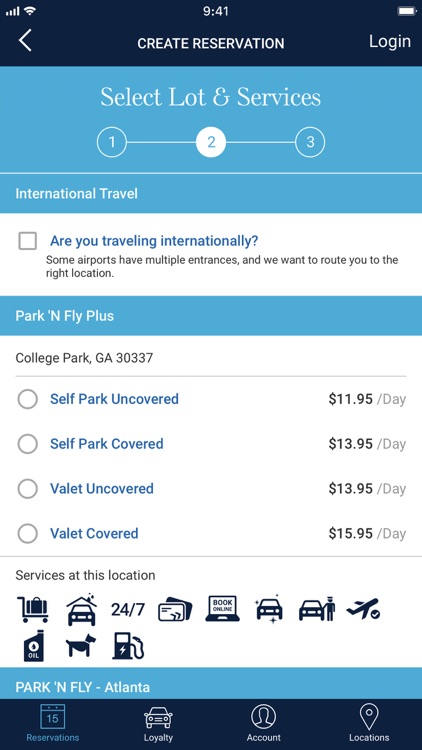Tap the airplane flight check icon
Screen dimensions: 422x750
pyautogui.click(x=363, y=608)
